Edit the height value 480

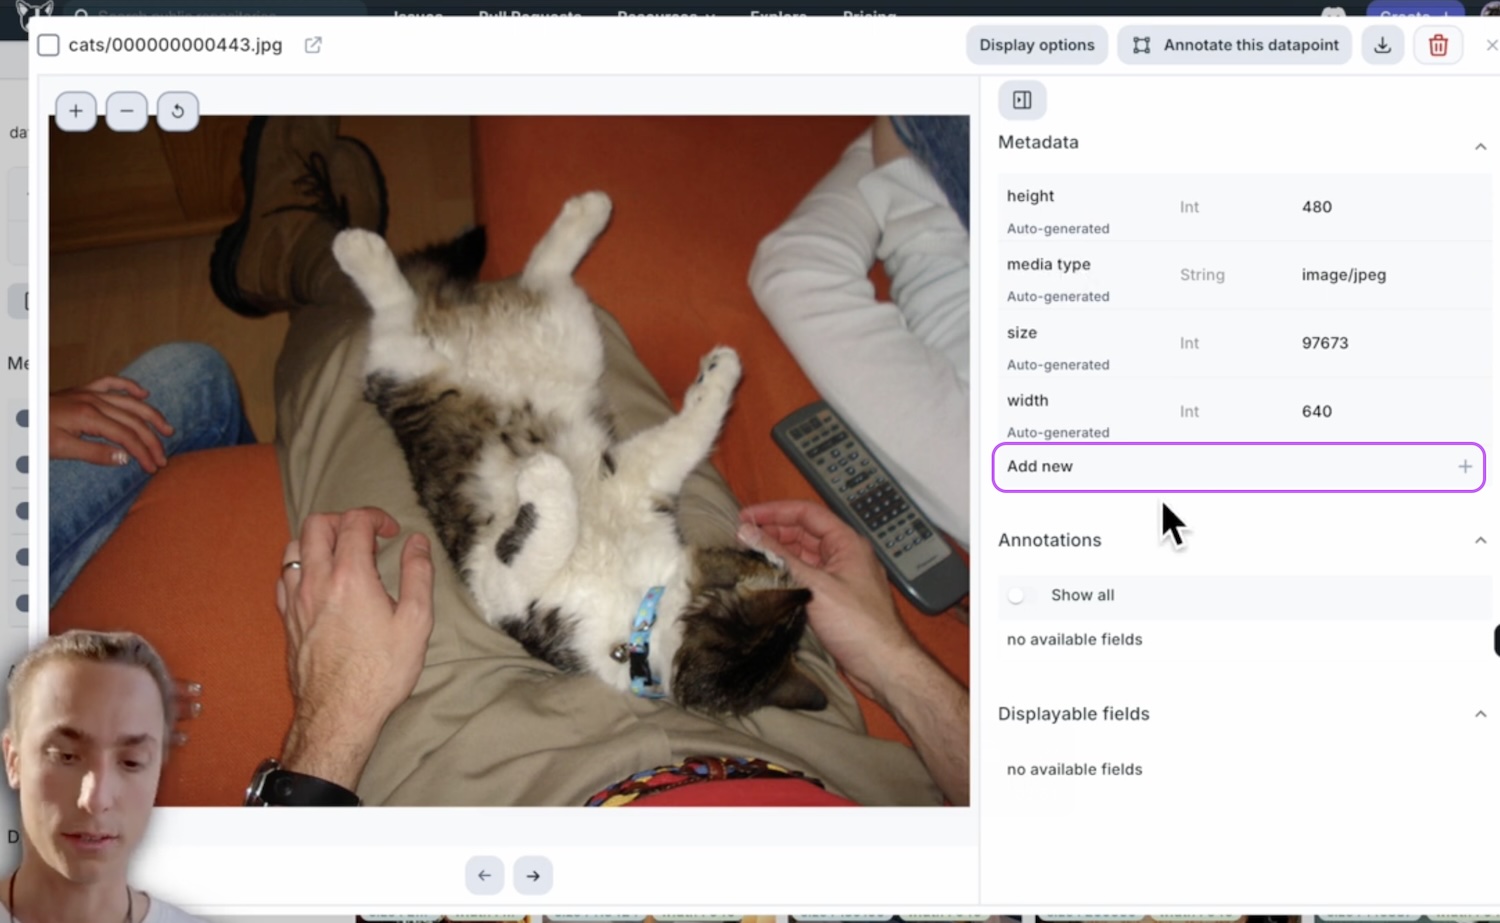pos(1316,207)
